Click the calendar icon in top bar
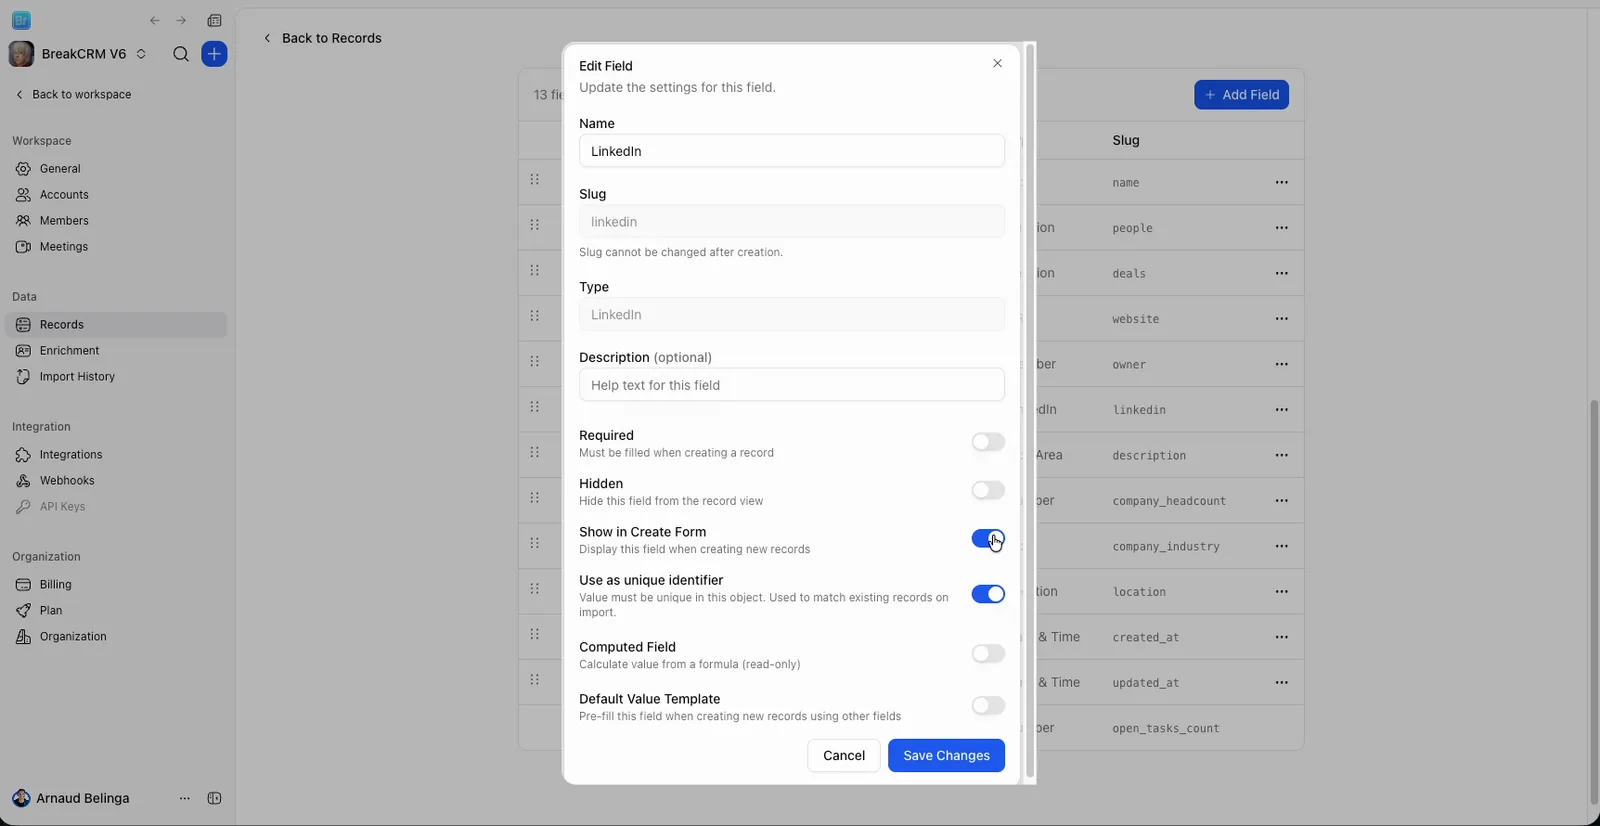This screenshot has height=826, width=1600. [x=214, y=20]
